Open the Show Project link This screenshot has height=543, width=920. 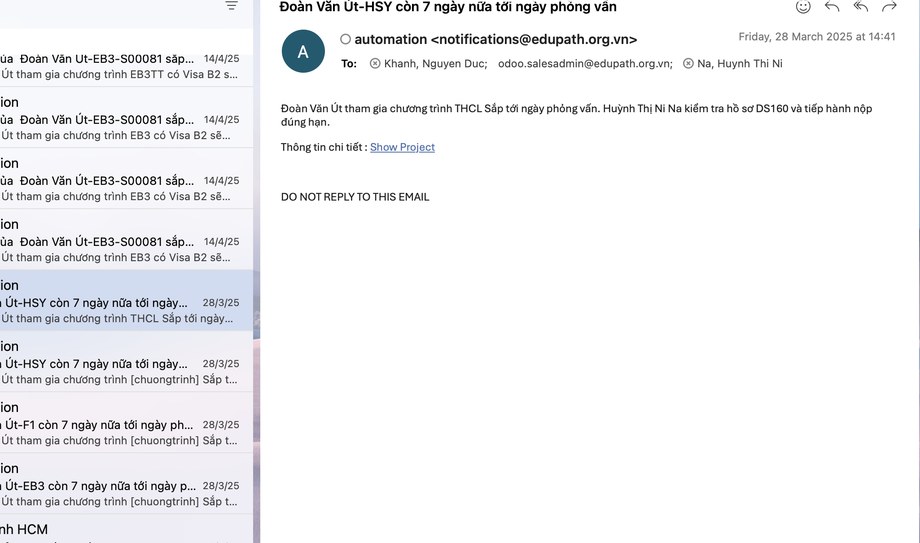pyautogui.click(x=402, y=147)
